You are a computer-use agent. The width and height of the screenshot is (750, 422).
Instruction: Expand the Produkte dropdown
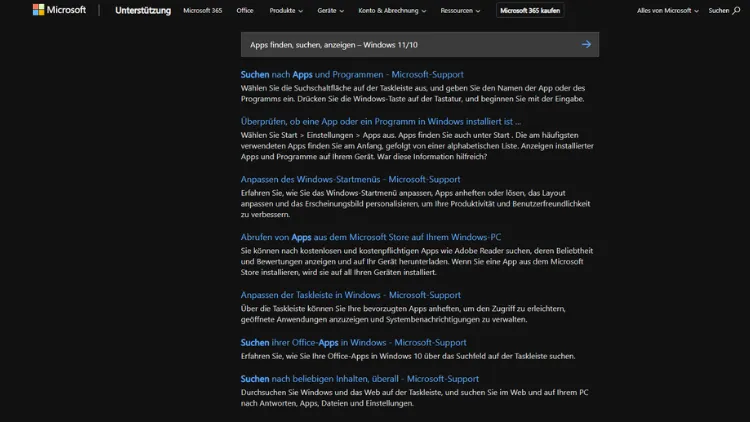pyautogui.click(x=286, y=11)
